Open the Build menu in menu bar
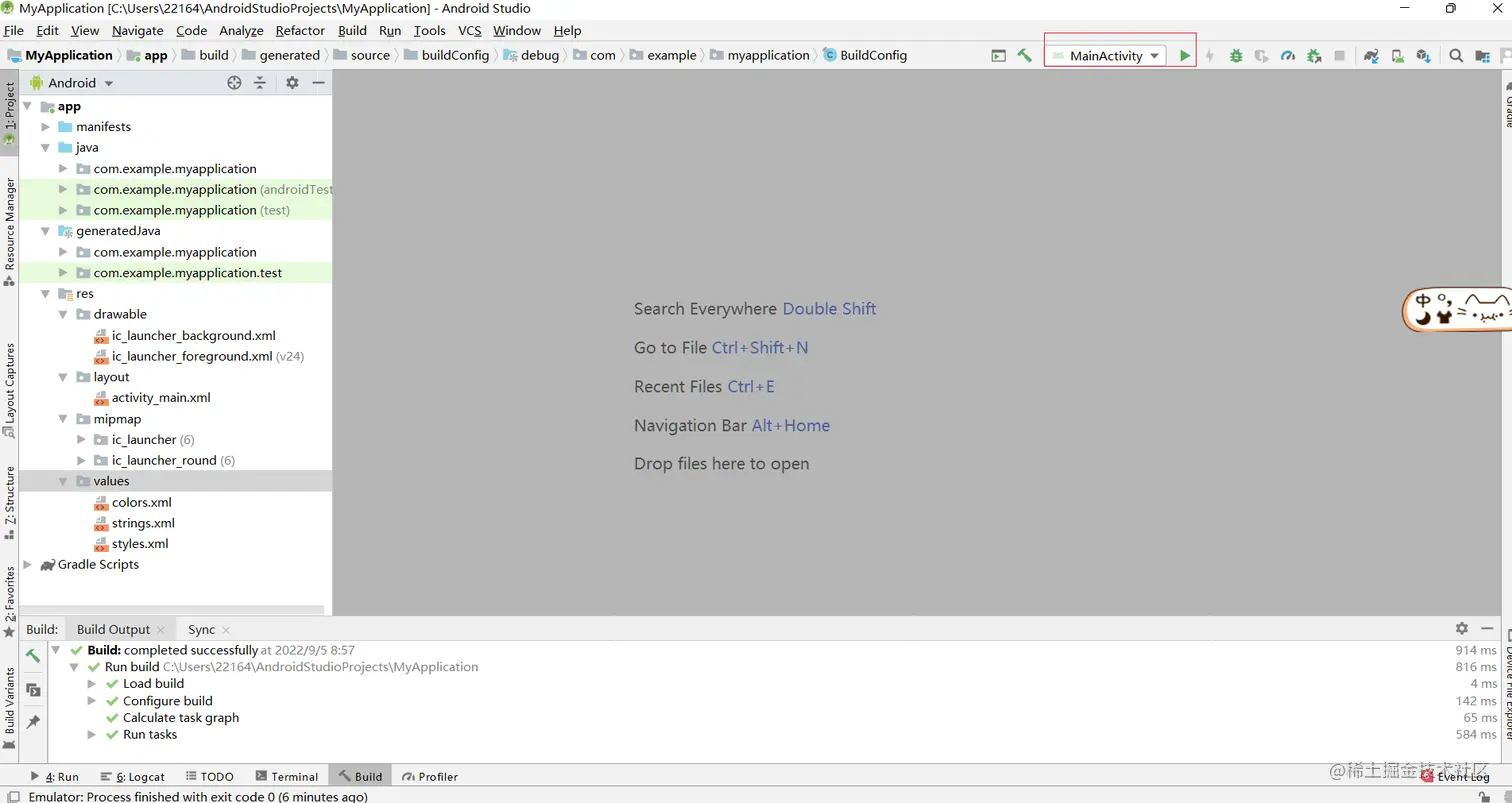This screenshot has width=1512, height=803. coord(352,31)
